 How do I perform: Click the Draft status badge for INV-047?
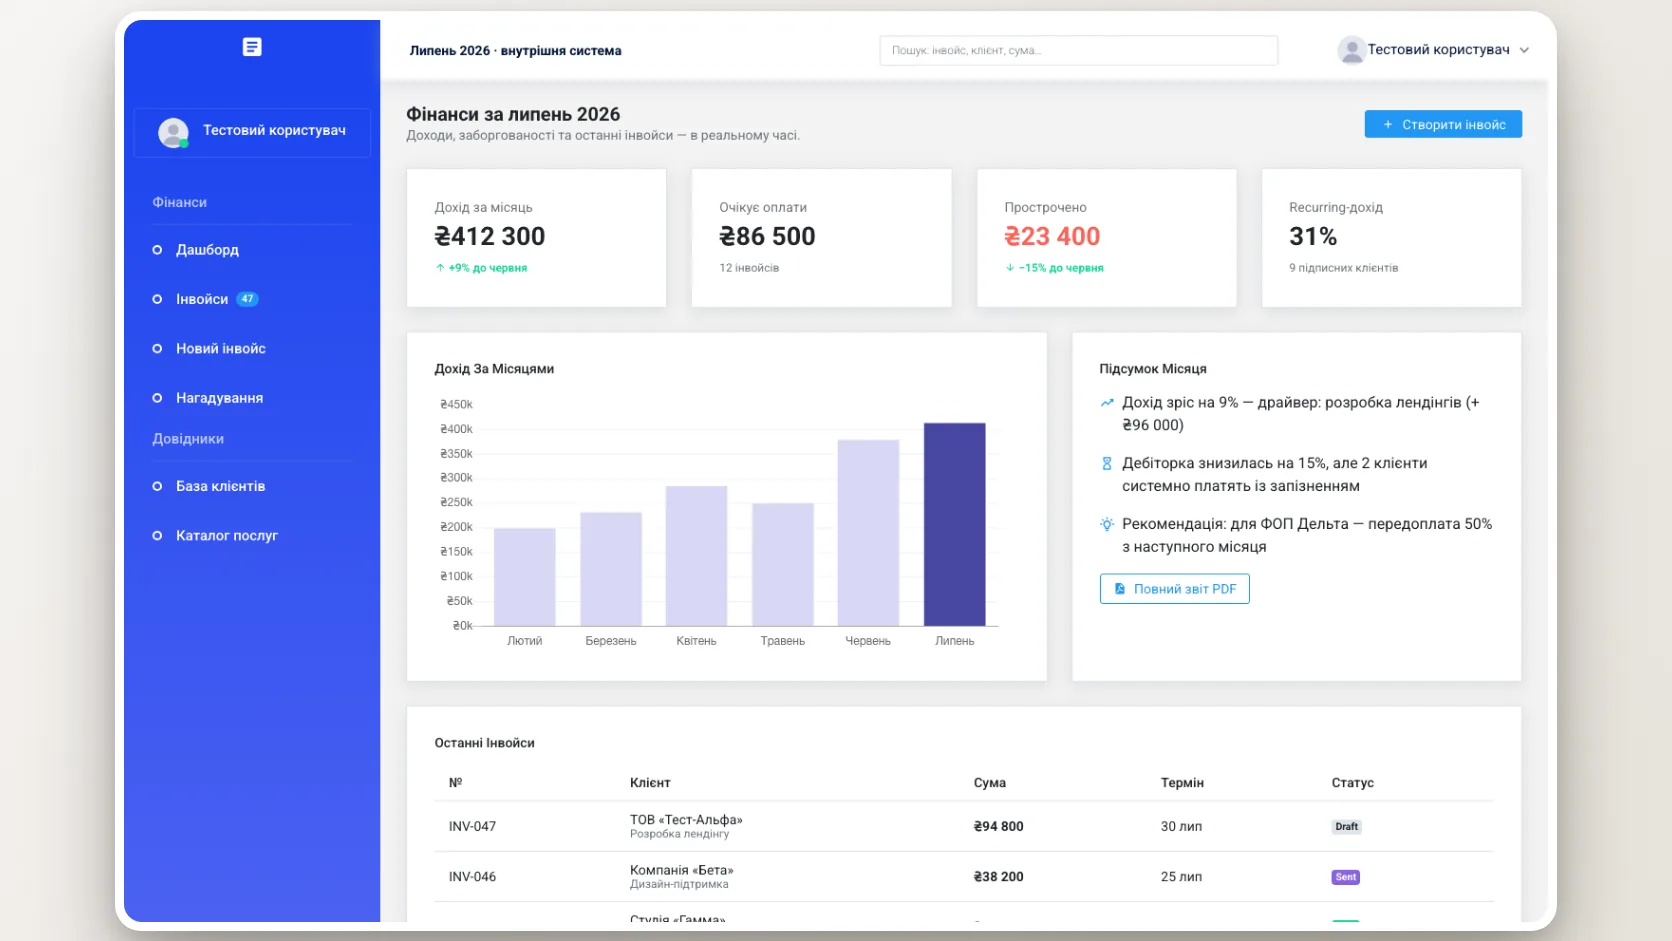[x=1347, y=827]
